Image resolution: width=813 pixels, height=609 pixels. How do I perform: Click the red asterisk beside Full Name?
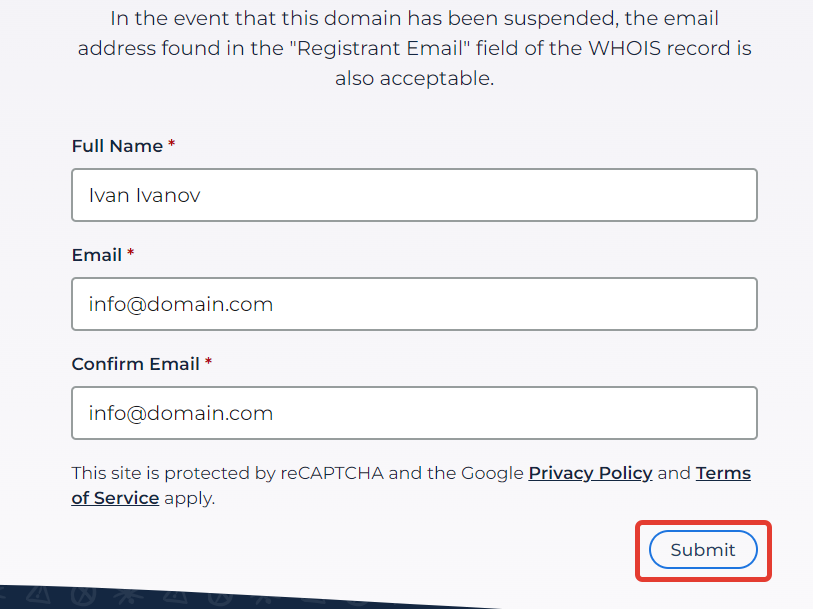[x=172, y=144]
